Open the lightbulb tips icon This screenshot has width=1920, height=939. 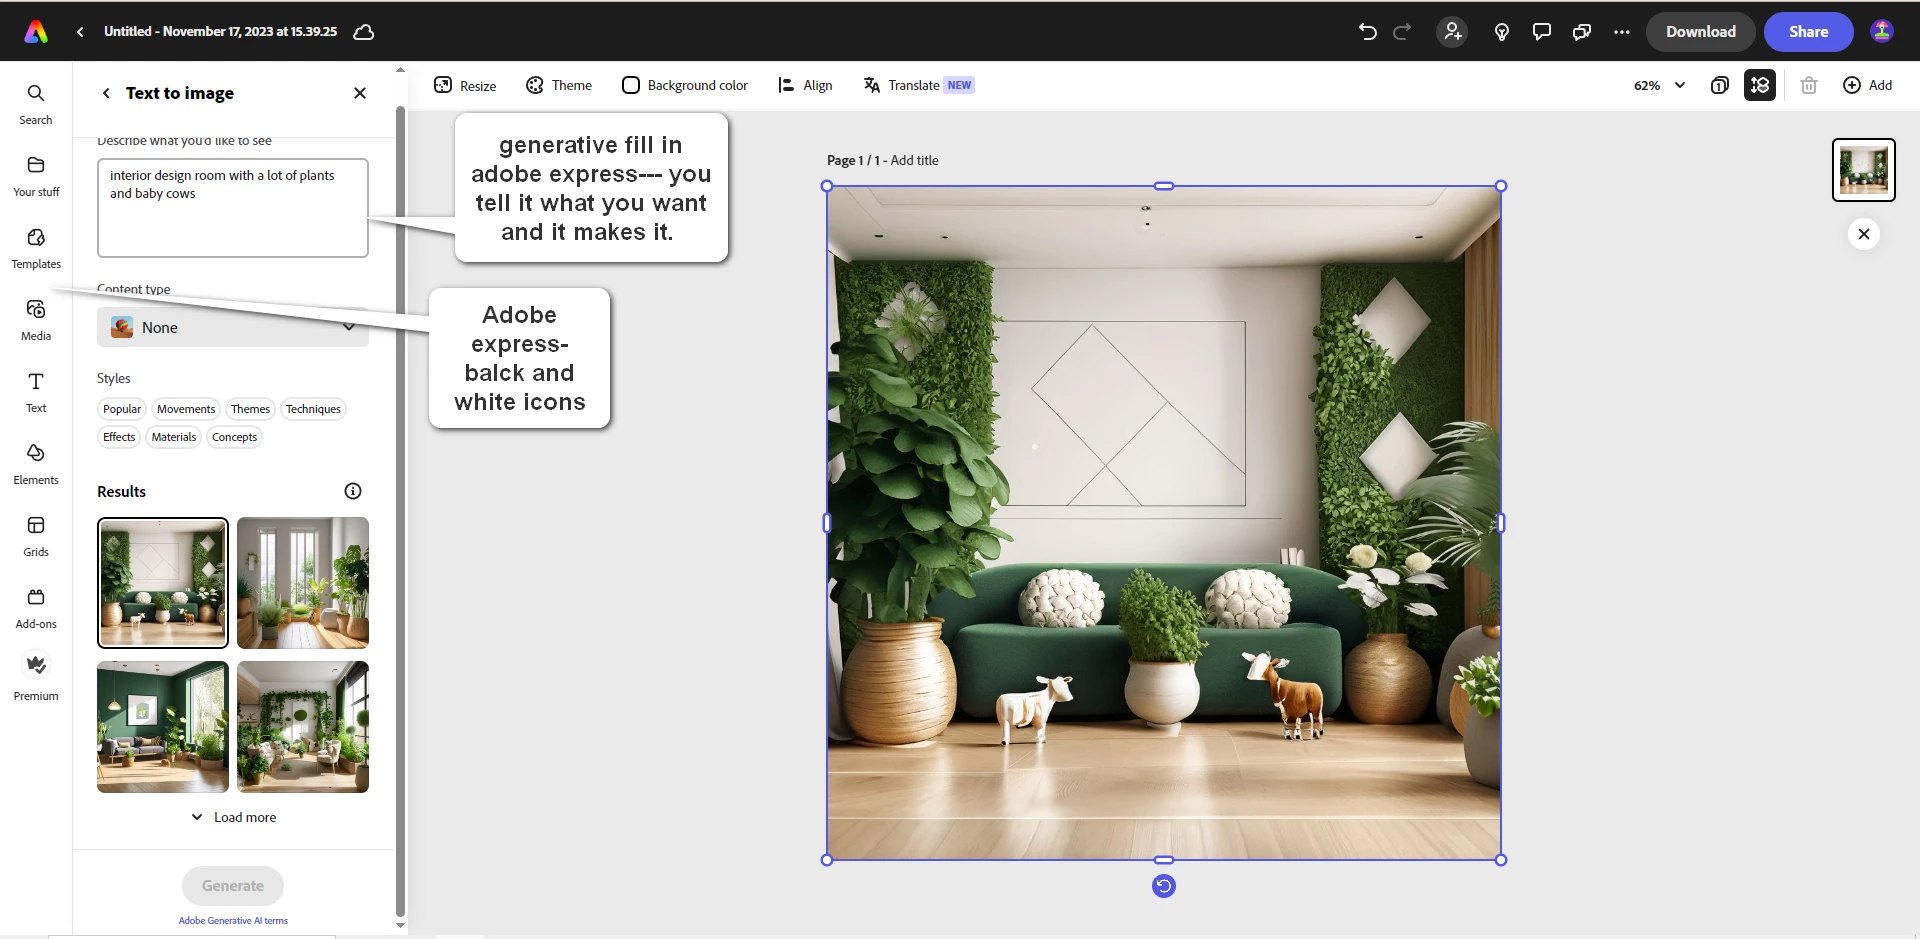[x=1501, y=32]
